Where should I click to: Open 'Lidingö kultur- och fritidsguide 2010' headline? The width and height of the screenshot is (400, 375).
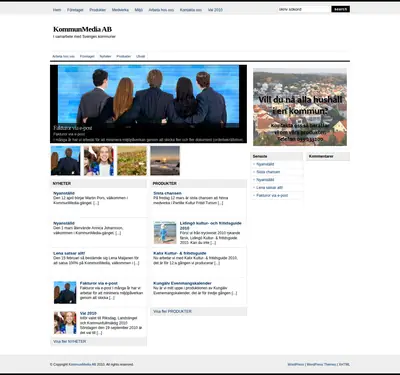pyautogui.click(x=211, y=226)
